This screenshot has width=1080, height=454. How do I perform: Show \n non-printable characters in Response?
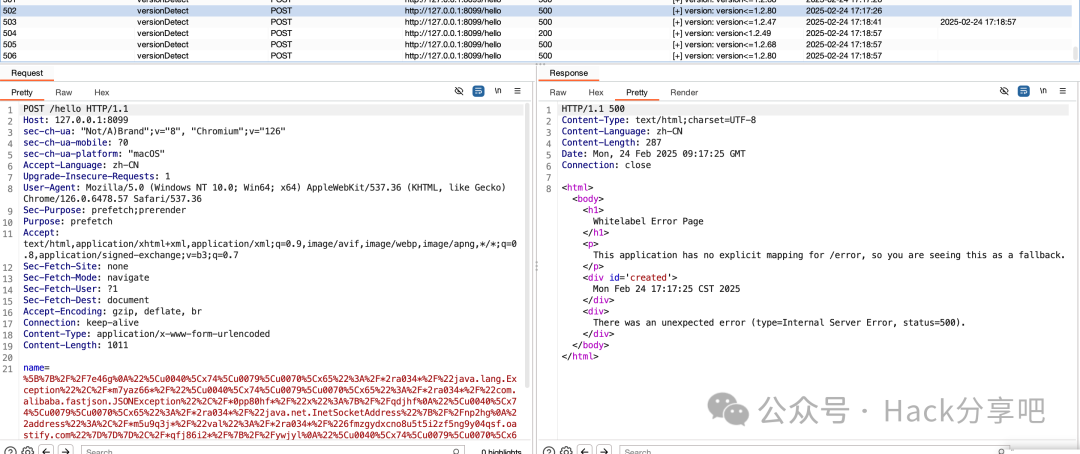1042,92
